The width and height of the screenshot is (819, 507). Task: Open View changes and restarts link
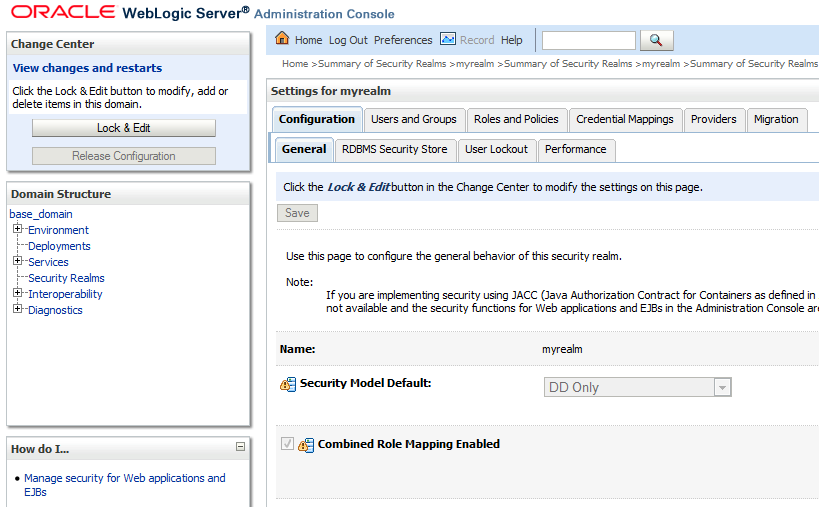point(87,68)
